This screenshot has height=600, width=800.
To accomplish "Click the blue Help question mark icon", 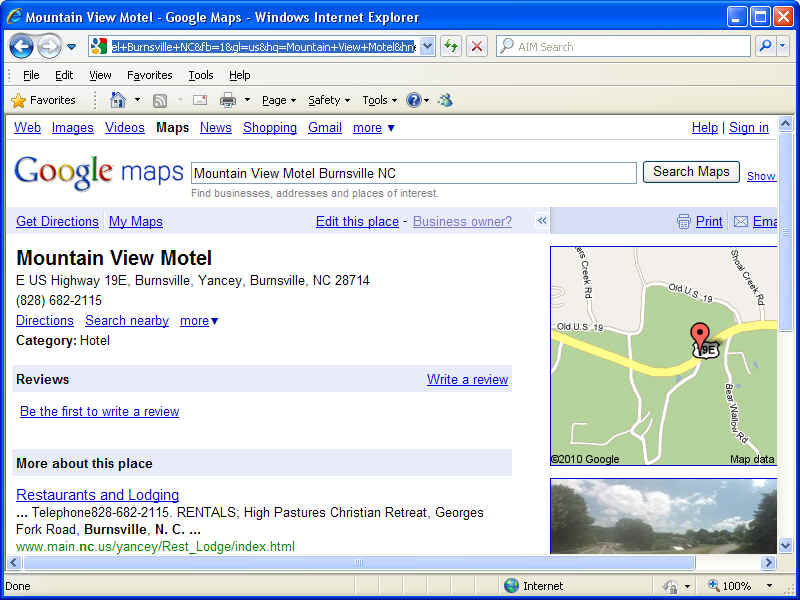I will coord(414,100).
